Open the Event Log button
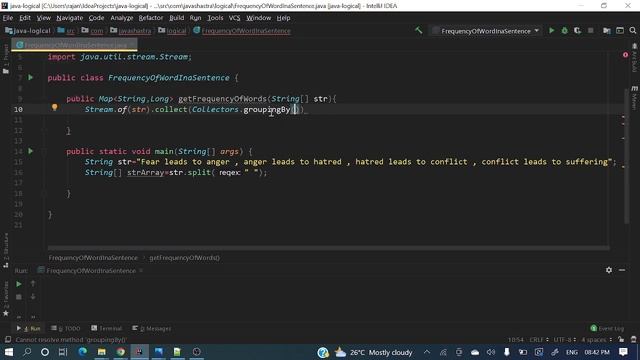The width and height of the screenshot is (640, 360). [607, 328]
